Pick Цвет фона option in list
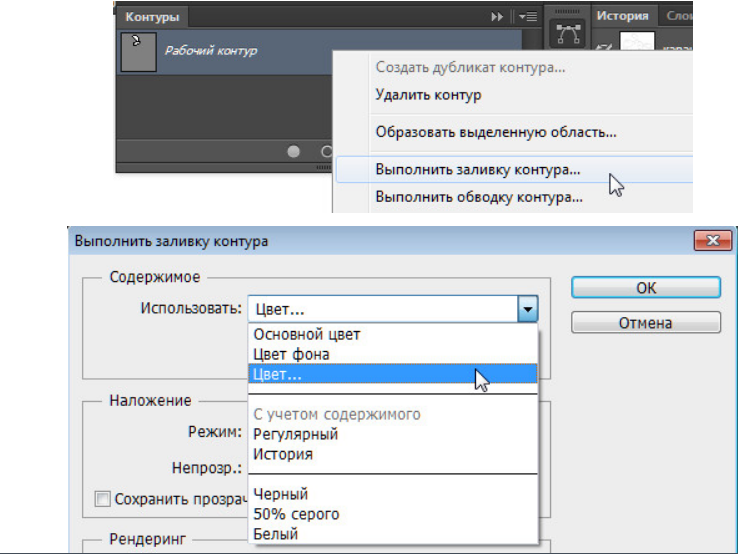This screenshot has height=554, width=738. [291, 354]
